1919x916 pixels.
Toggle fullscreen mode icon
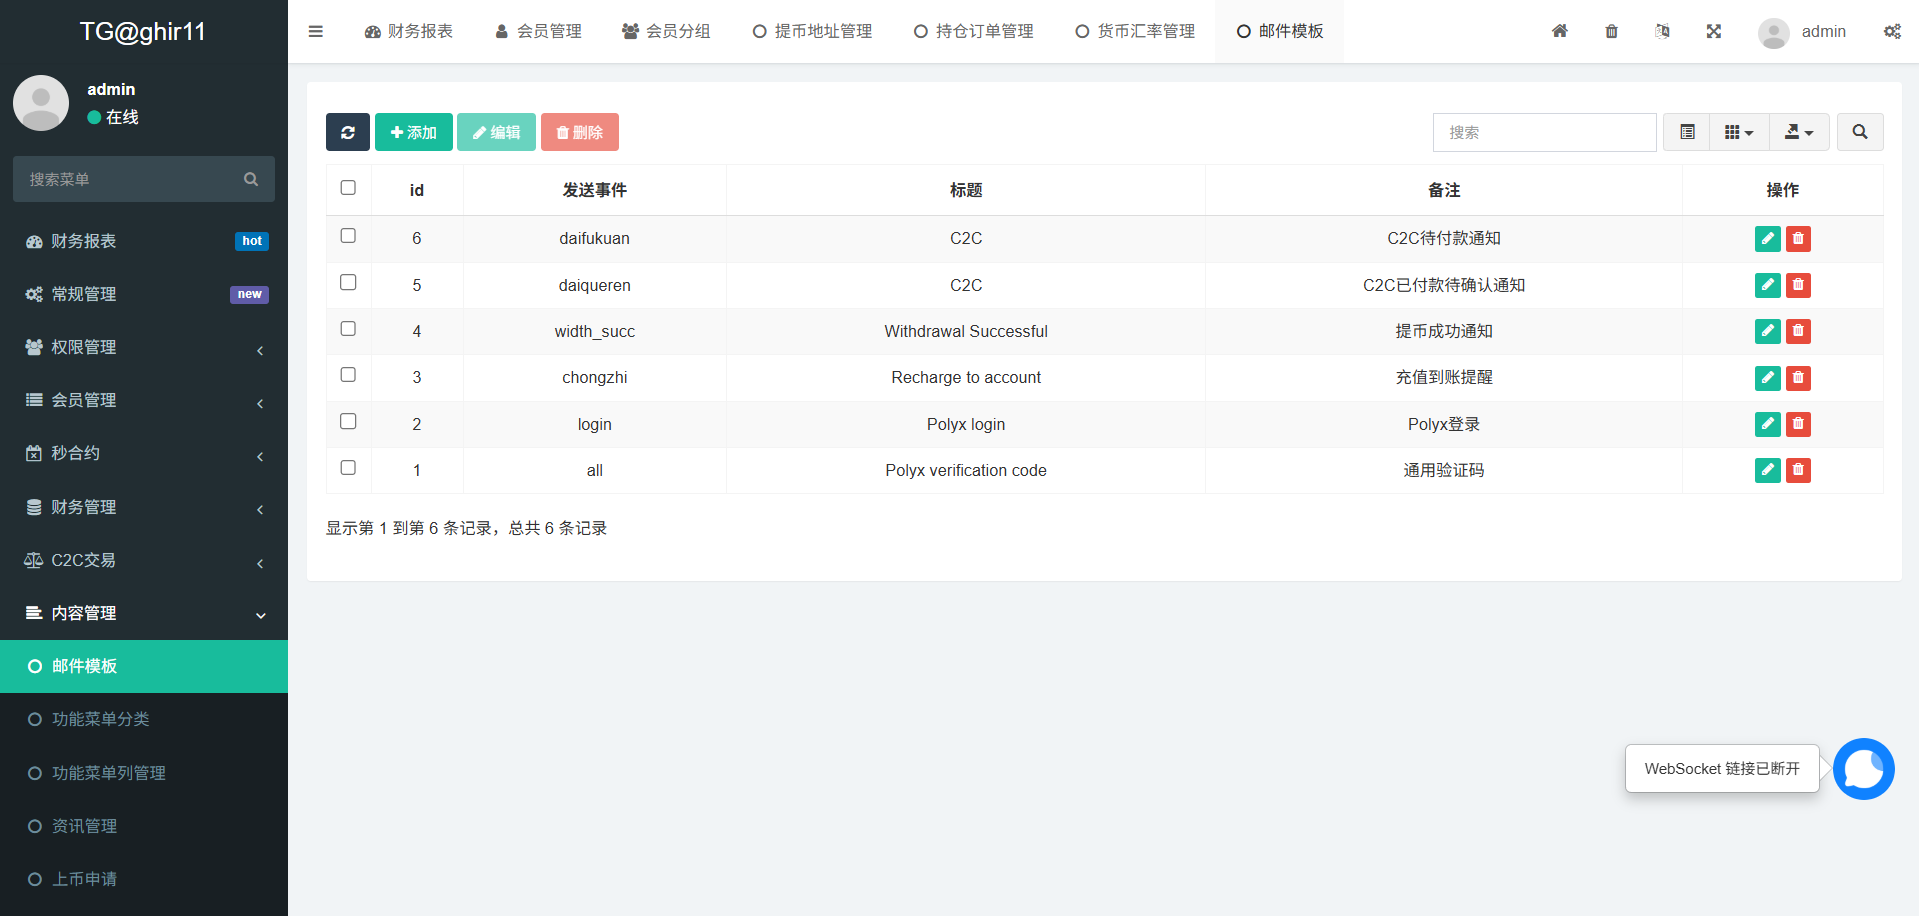click(x=1713, y=31)
